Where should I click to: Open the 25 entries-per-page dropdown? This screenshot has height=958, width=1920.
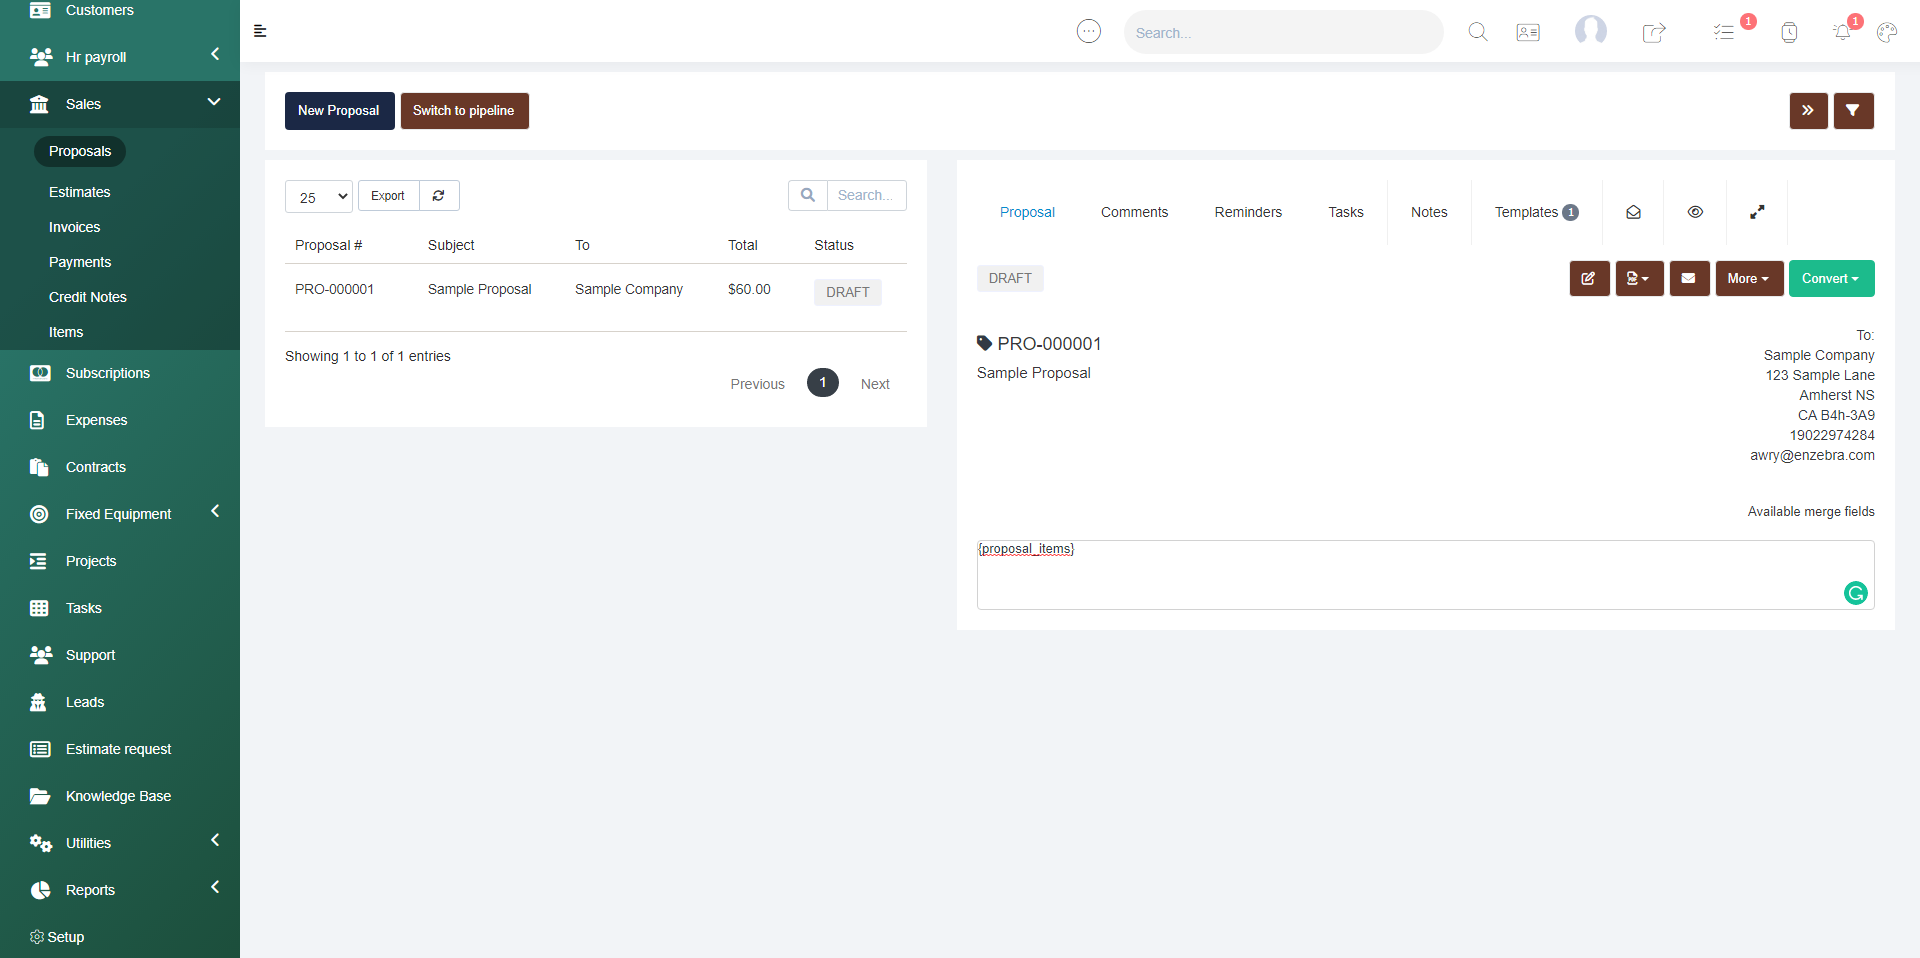click(319, 197)
